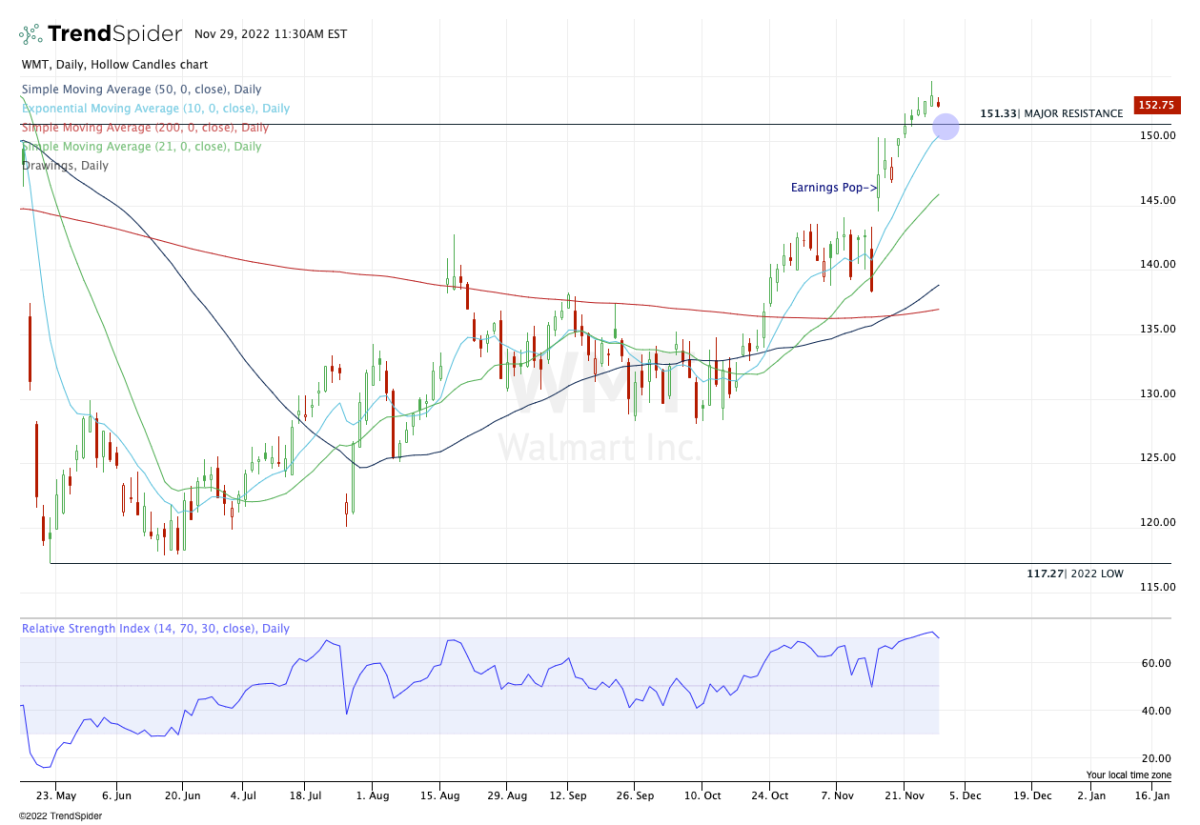Select the Simple Moving Average 200 legend
The width and height of the screenshot is (1200, 825).
[x=144, y=127]
